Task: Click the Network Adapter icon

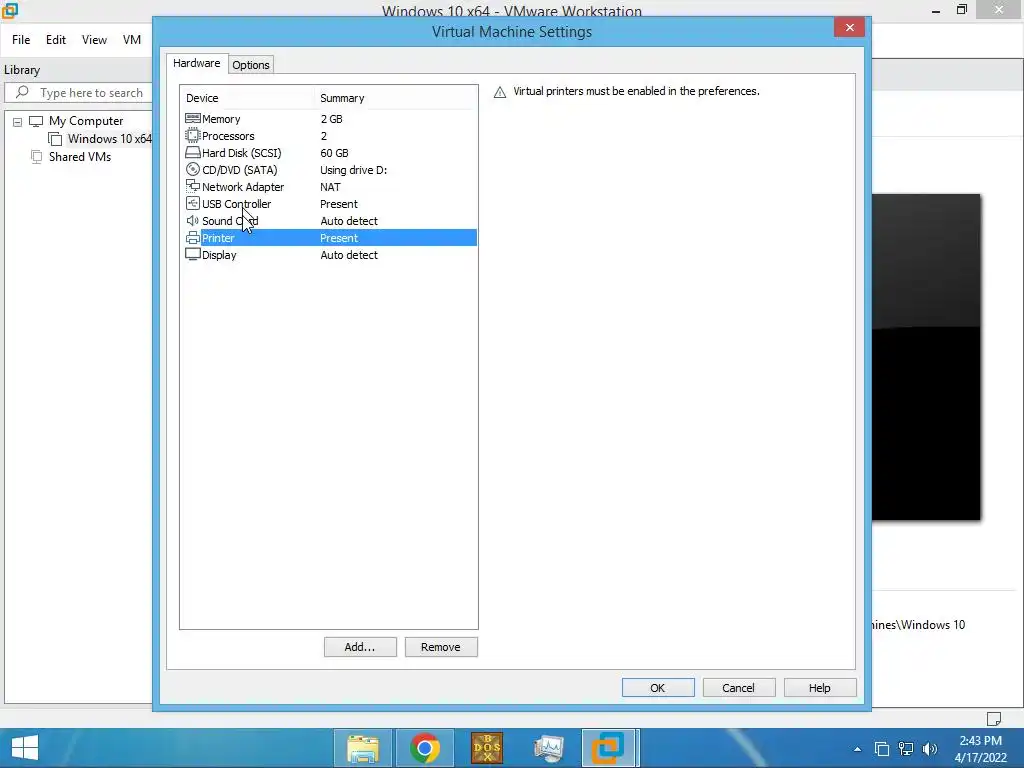Action: tap(193, 186)
